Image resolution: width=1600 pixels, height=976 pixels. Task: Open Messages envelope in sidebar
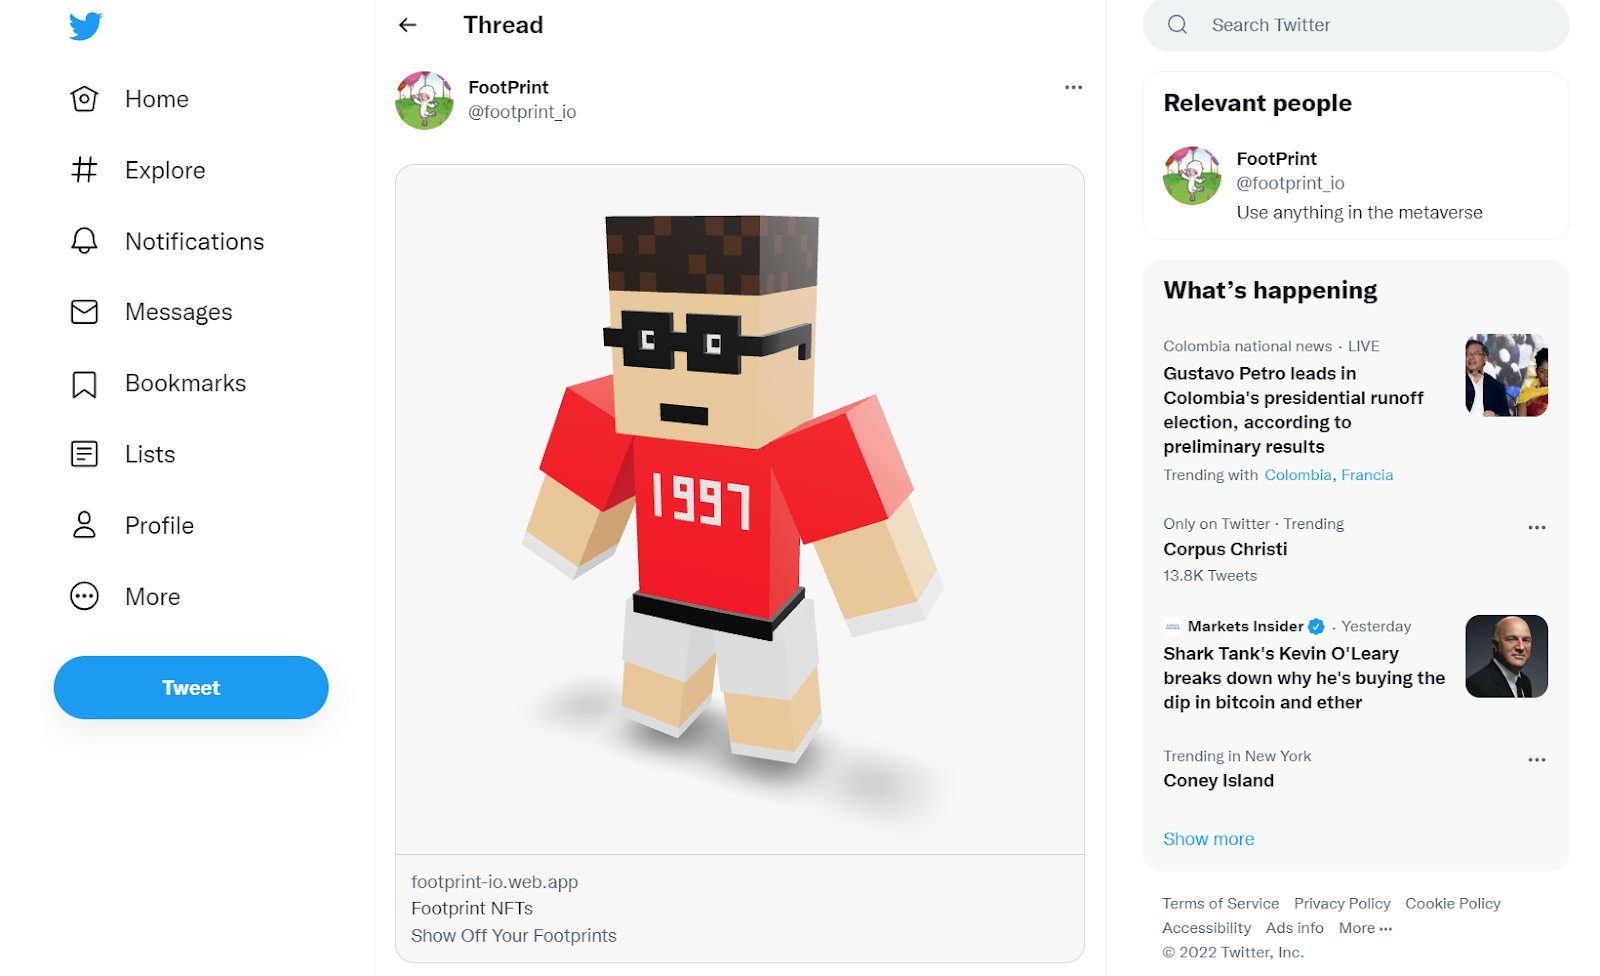click(151, 312)
